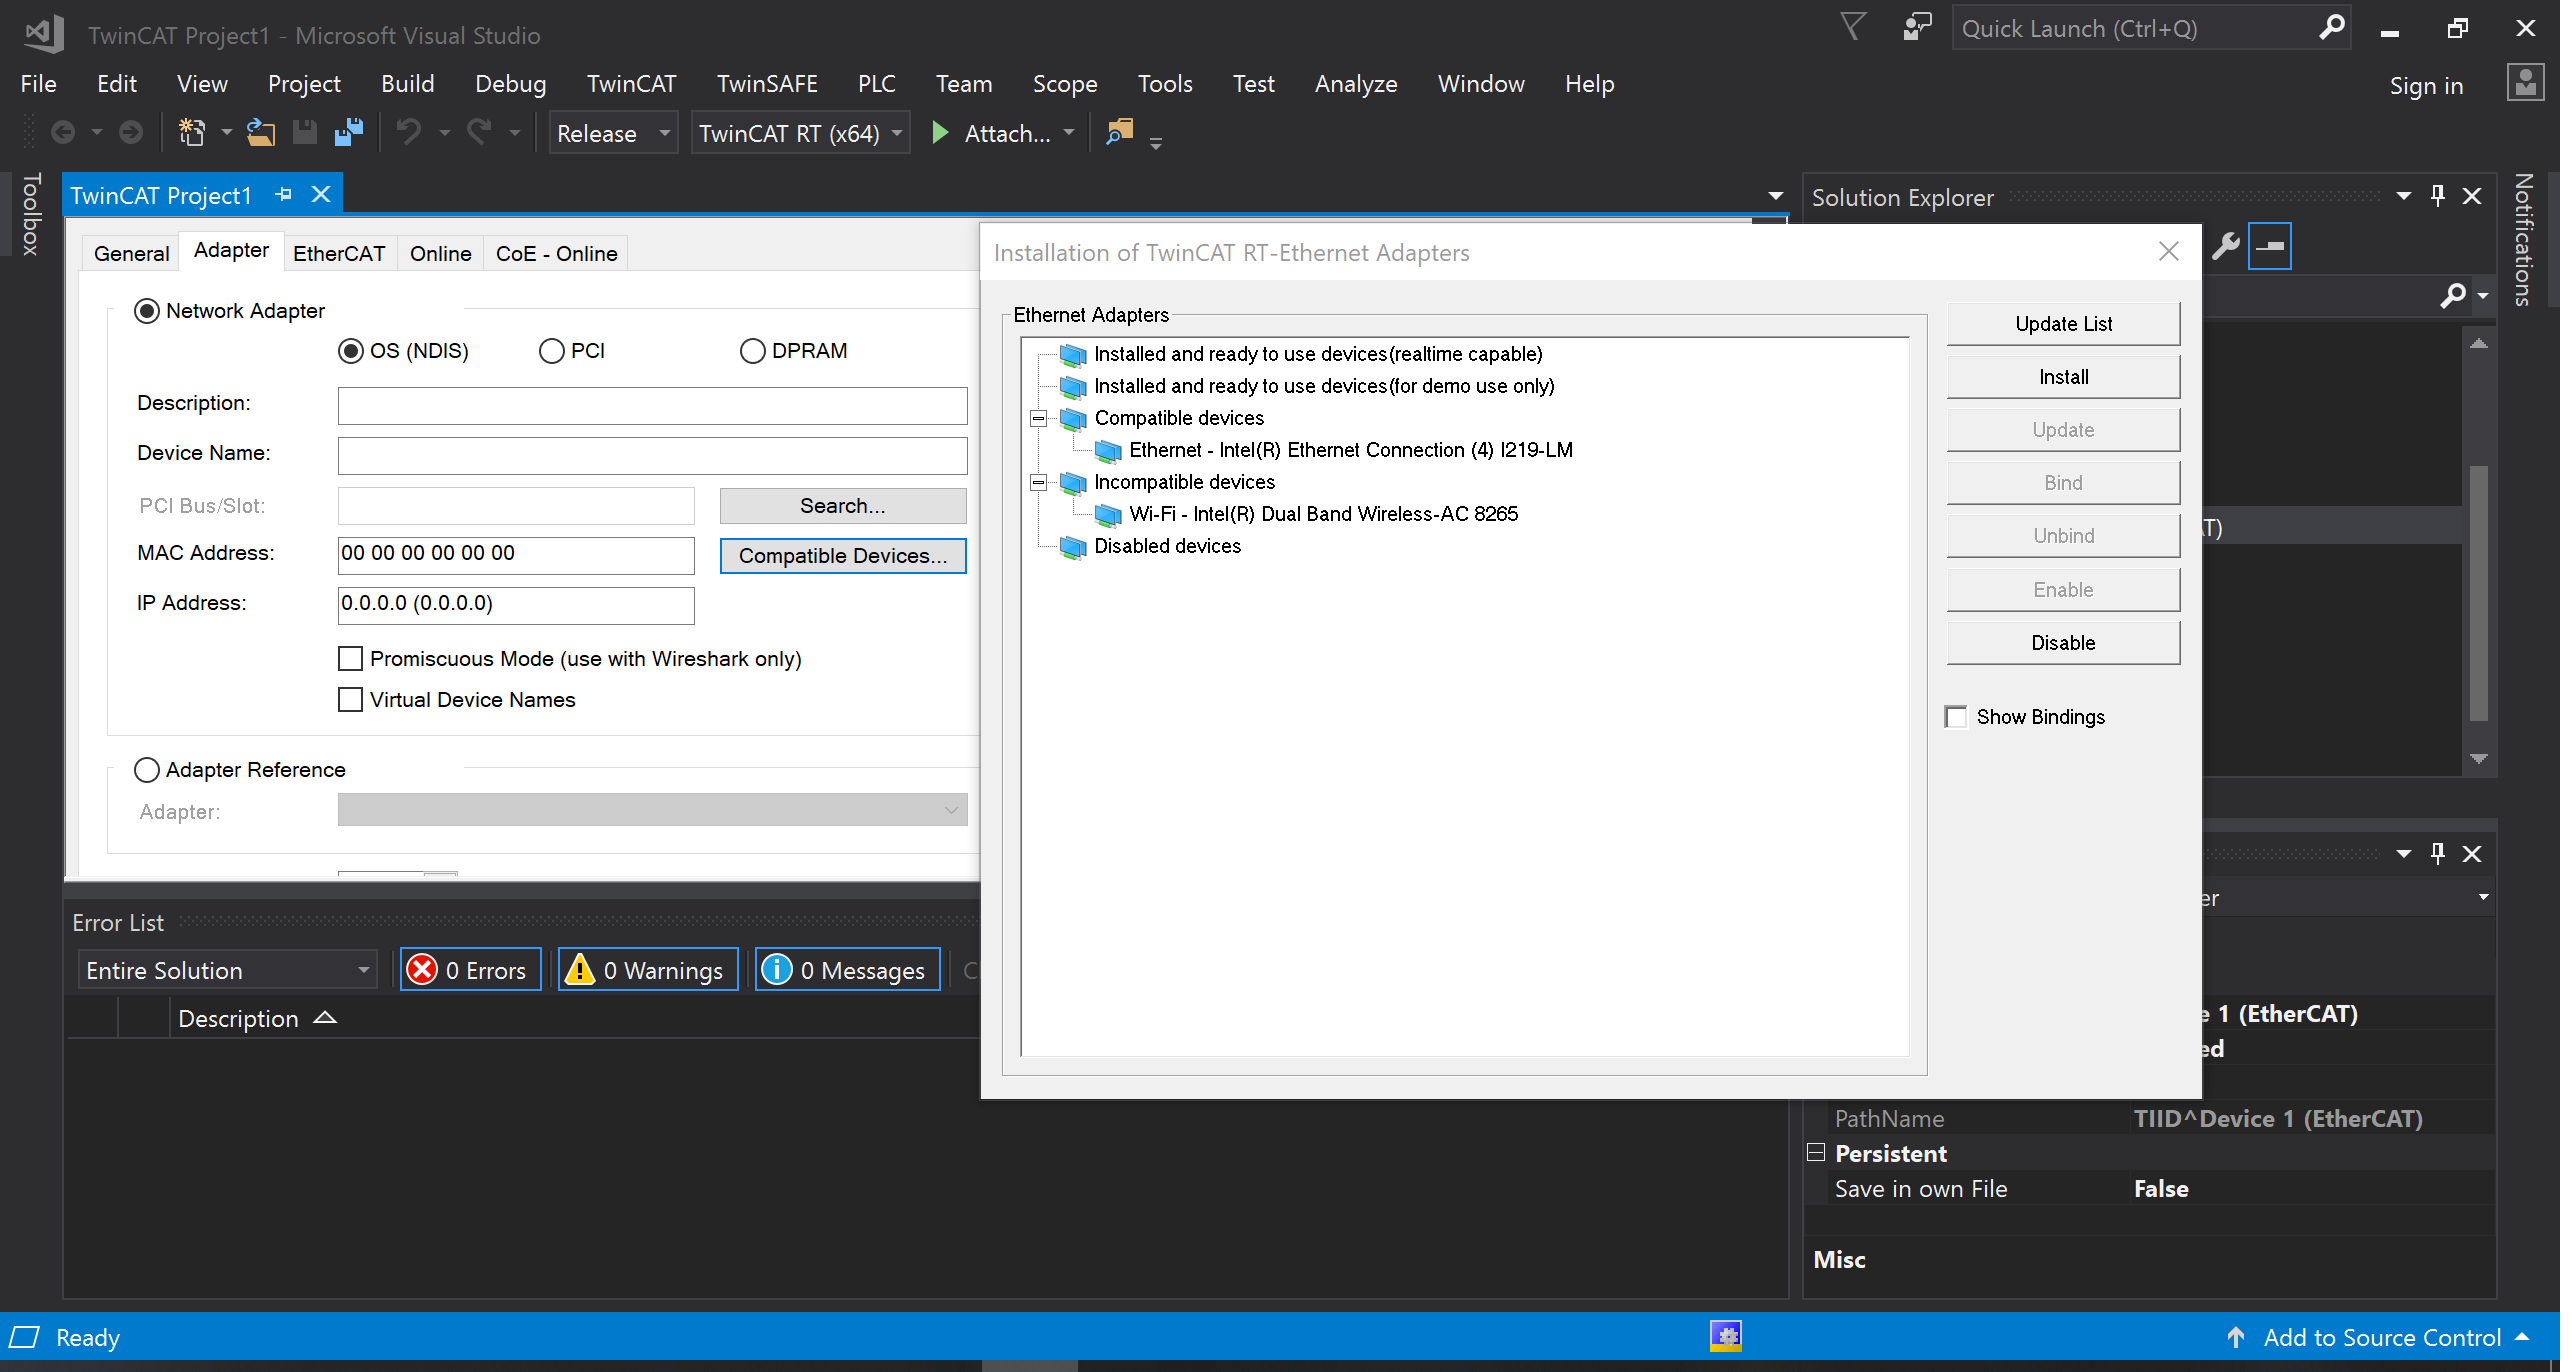Click the TwinCAT status bar tray icon
Screen dimensions: 2572x1372
point(1726,1336)
